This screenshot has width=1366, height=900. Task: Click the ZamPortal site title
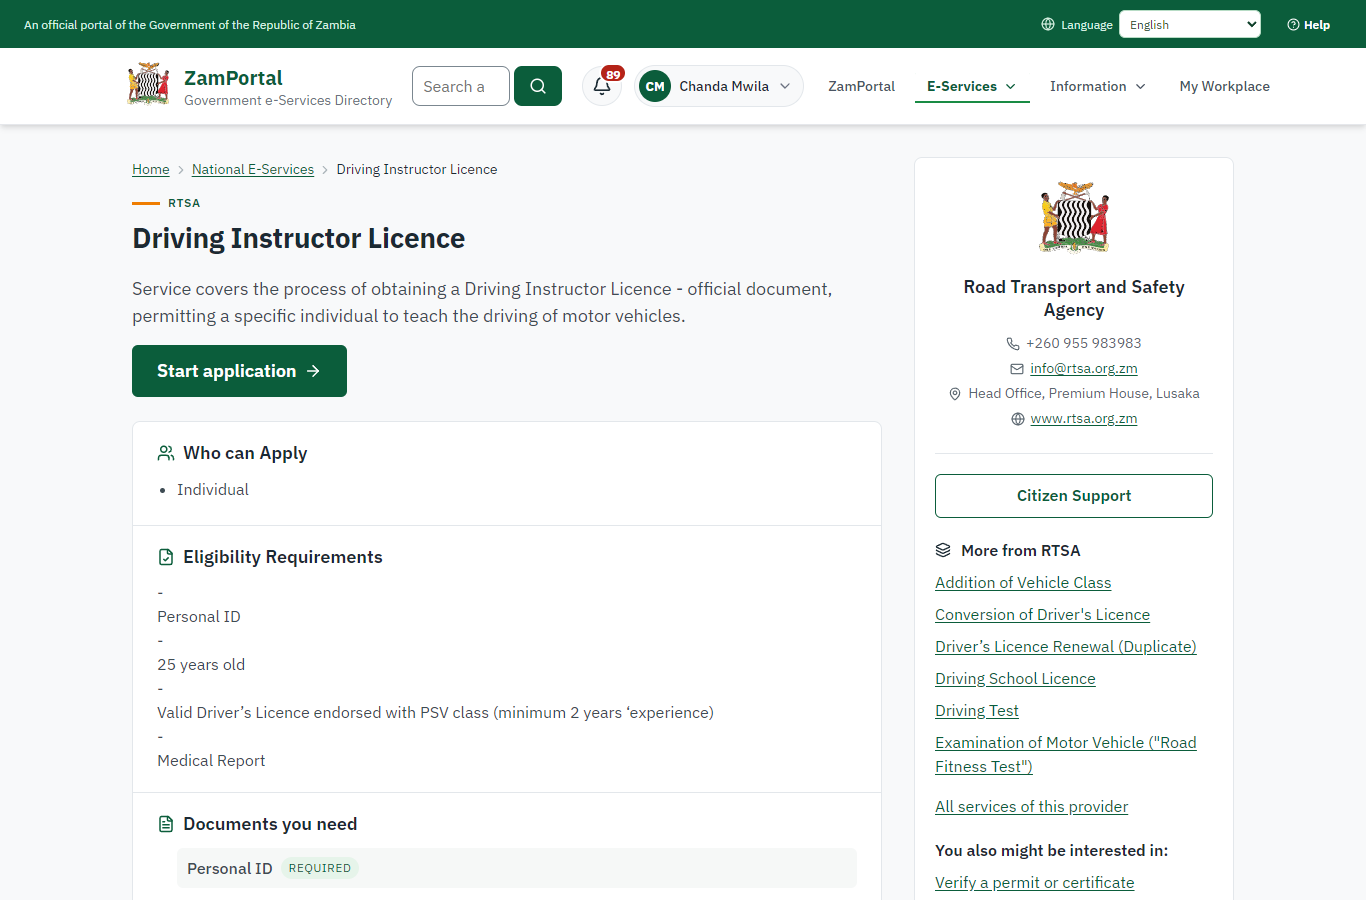point(233,78)
